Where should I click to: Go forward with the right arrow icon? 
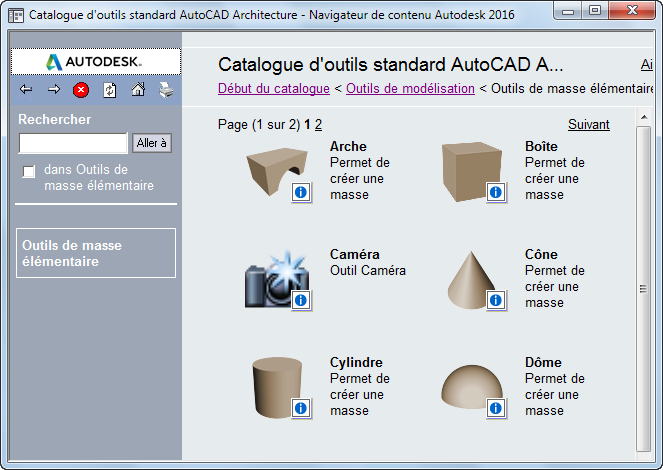(54, 90)
